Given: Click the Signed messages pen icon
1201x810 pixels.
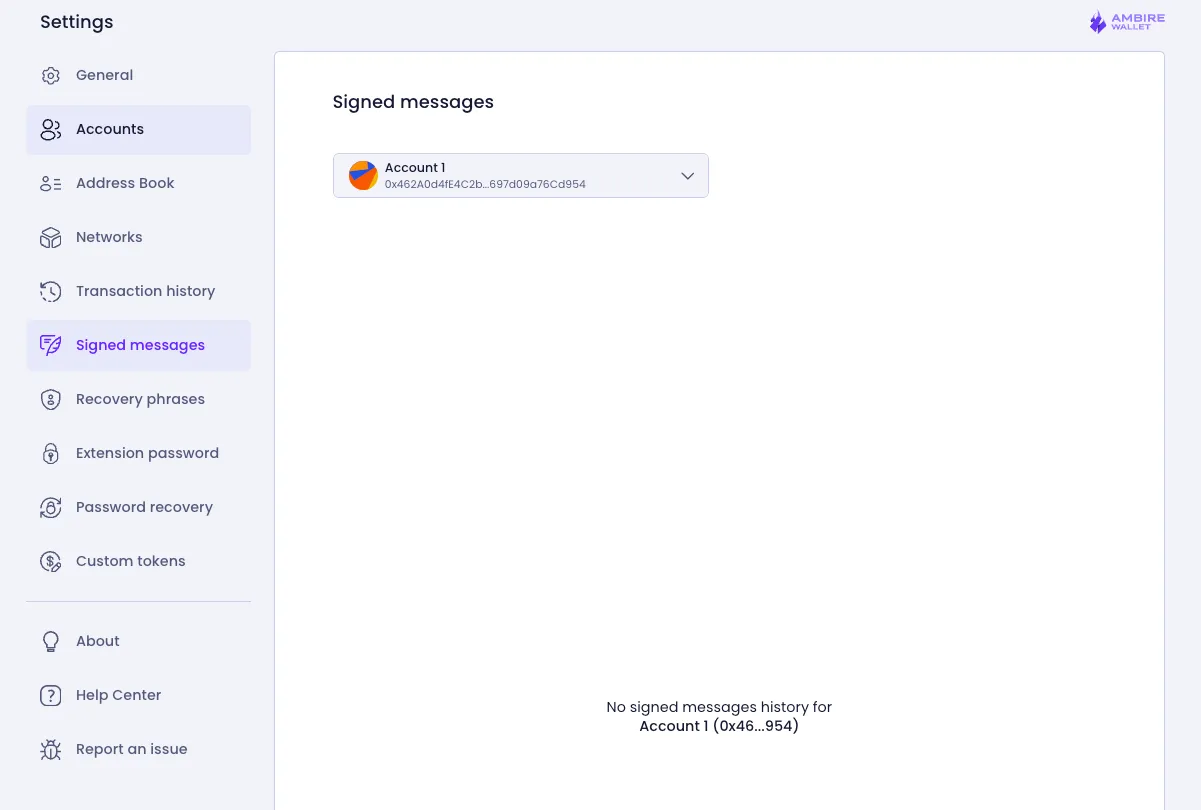Looking at the screenshot, I should 50,345.
